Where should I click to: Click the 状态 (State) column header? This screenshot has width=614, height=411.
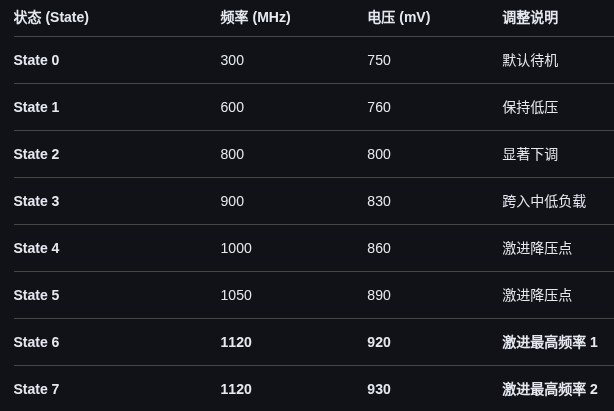click(51, 17)
